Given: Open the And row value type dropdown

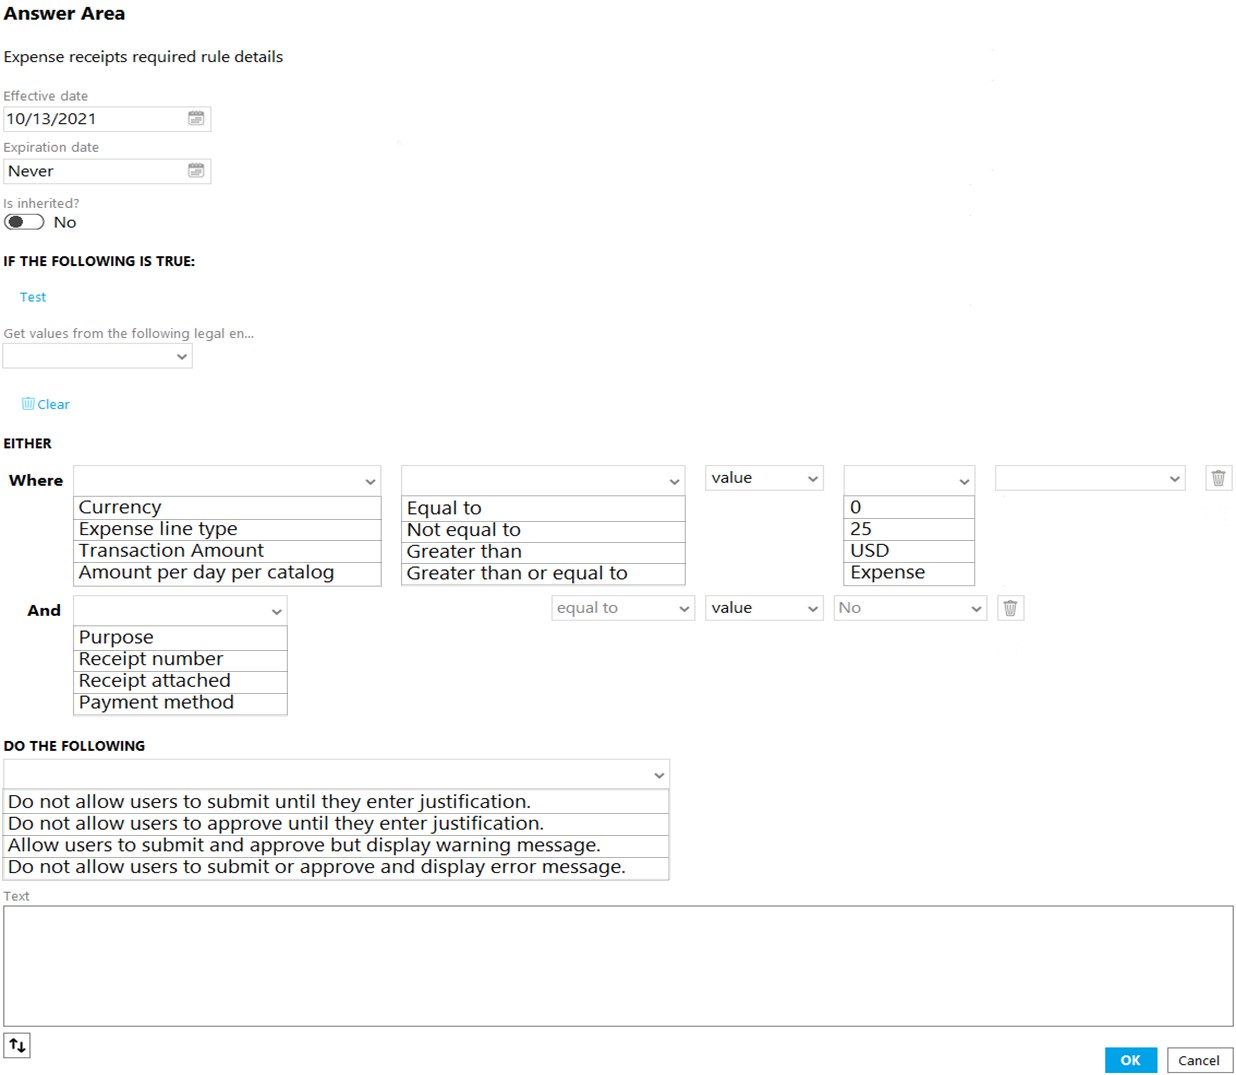Looking at the screenshot, I should pyautogui.click(x=764, y=608).
